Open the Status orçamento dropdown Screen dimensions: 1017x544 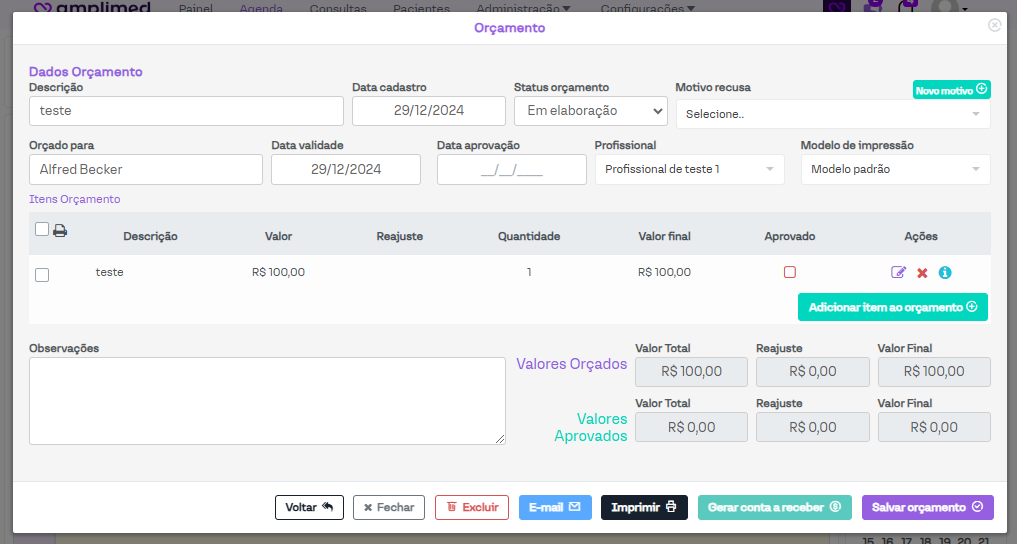pyautogui.click(x=590, y=111)
